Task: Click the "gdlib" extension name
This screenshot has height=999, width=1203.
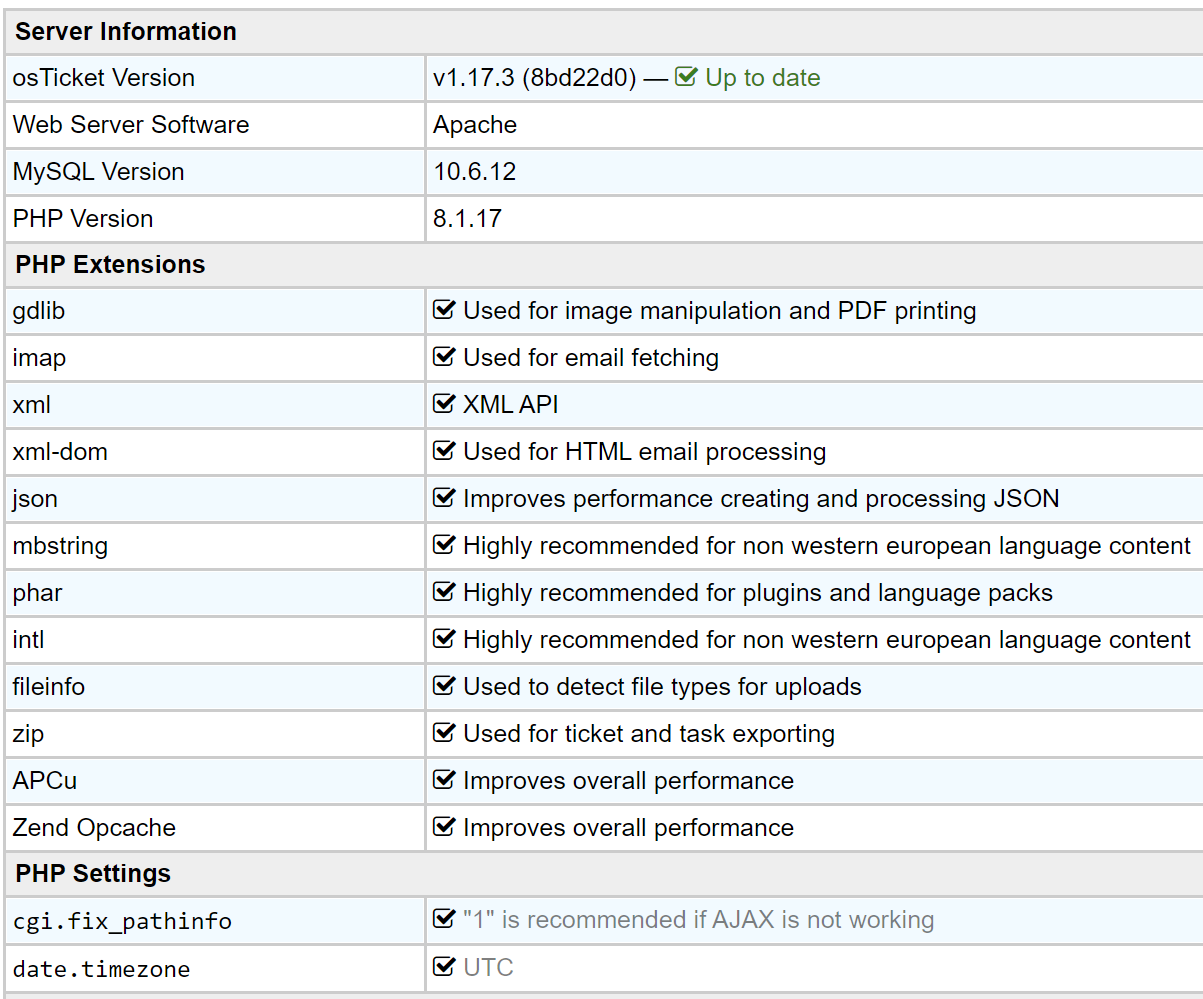Action: click(x=39, y=311)
